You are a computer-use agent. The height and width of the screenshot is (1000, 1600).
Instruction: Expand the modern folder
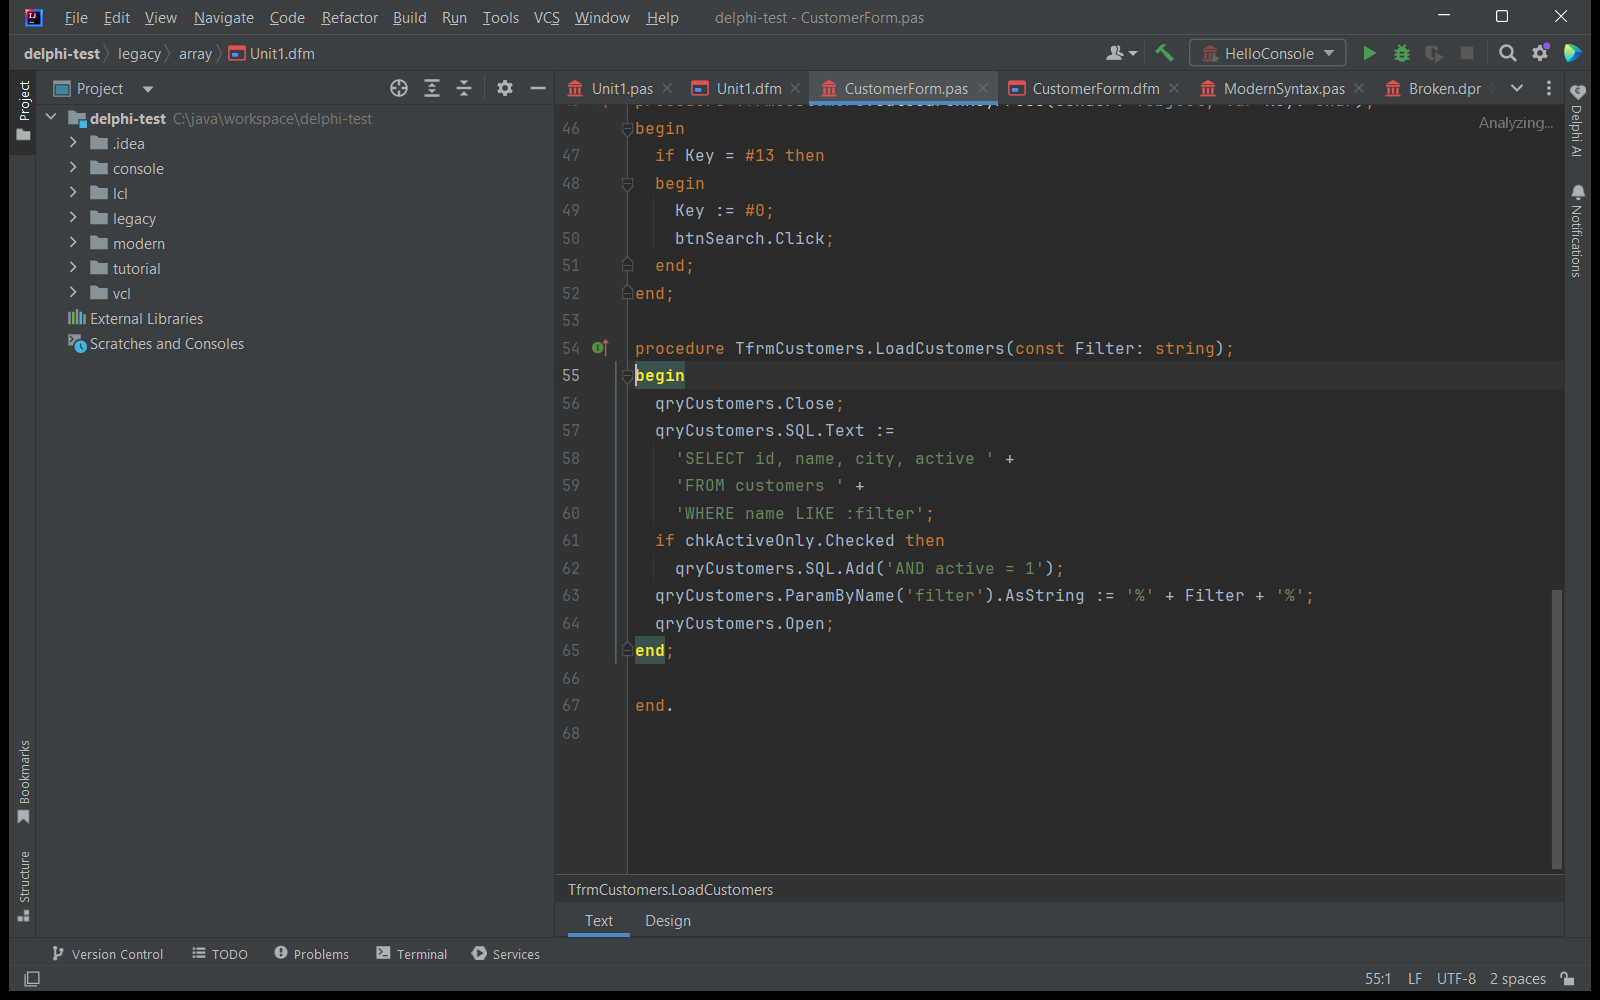[x=73, y=243]
